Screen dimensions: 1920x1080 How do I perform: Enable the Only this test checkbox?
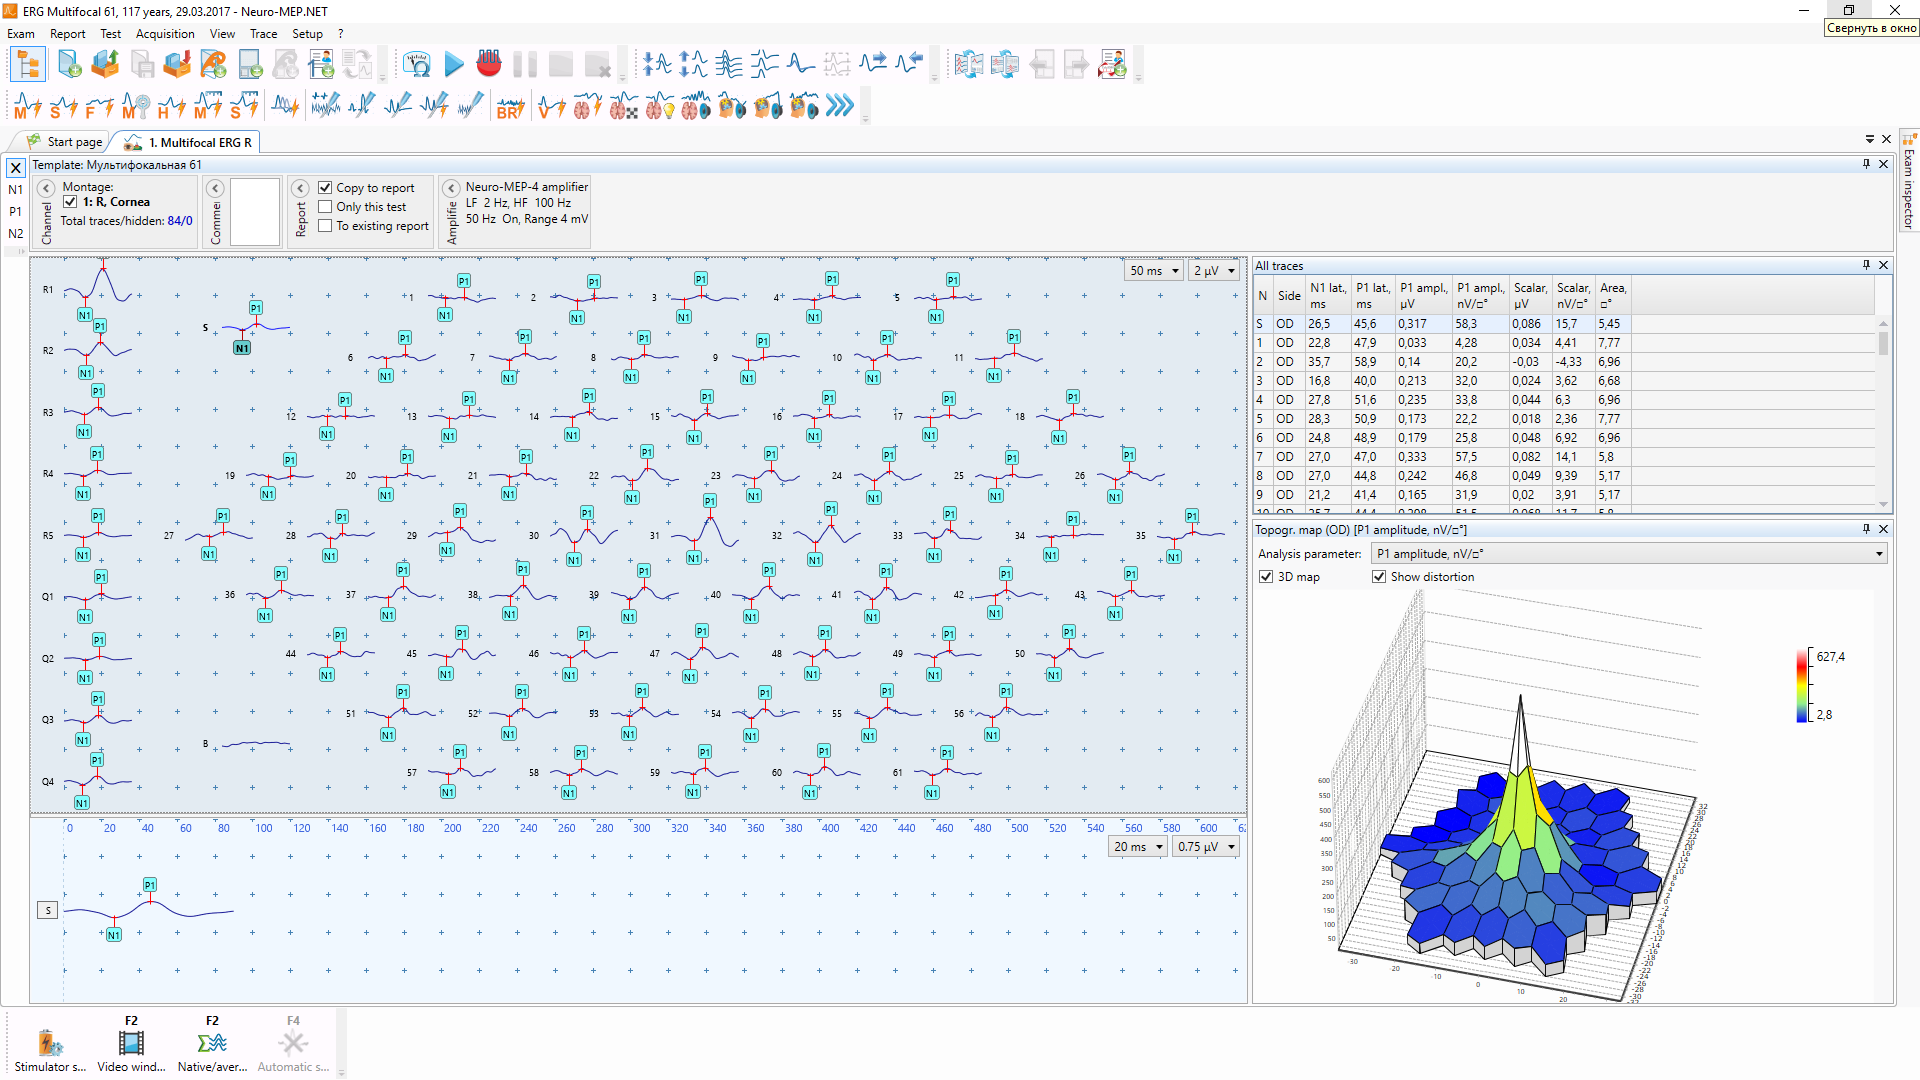tap(325, 207)
